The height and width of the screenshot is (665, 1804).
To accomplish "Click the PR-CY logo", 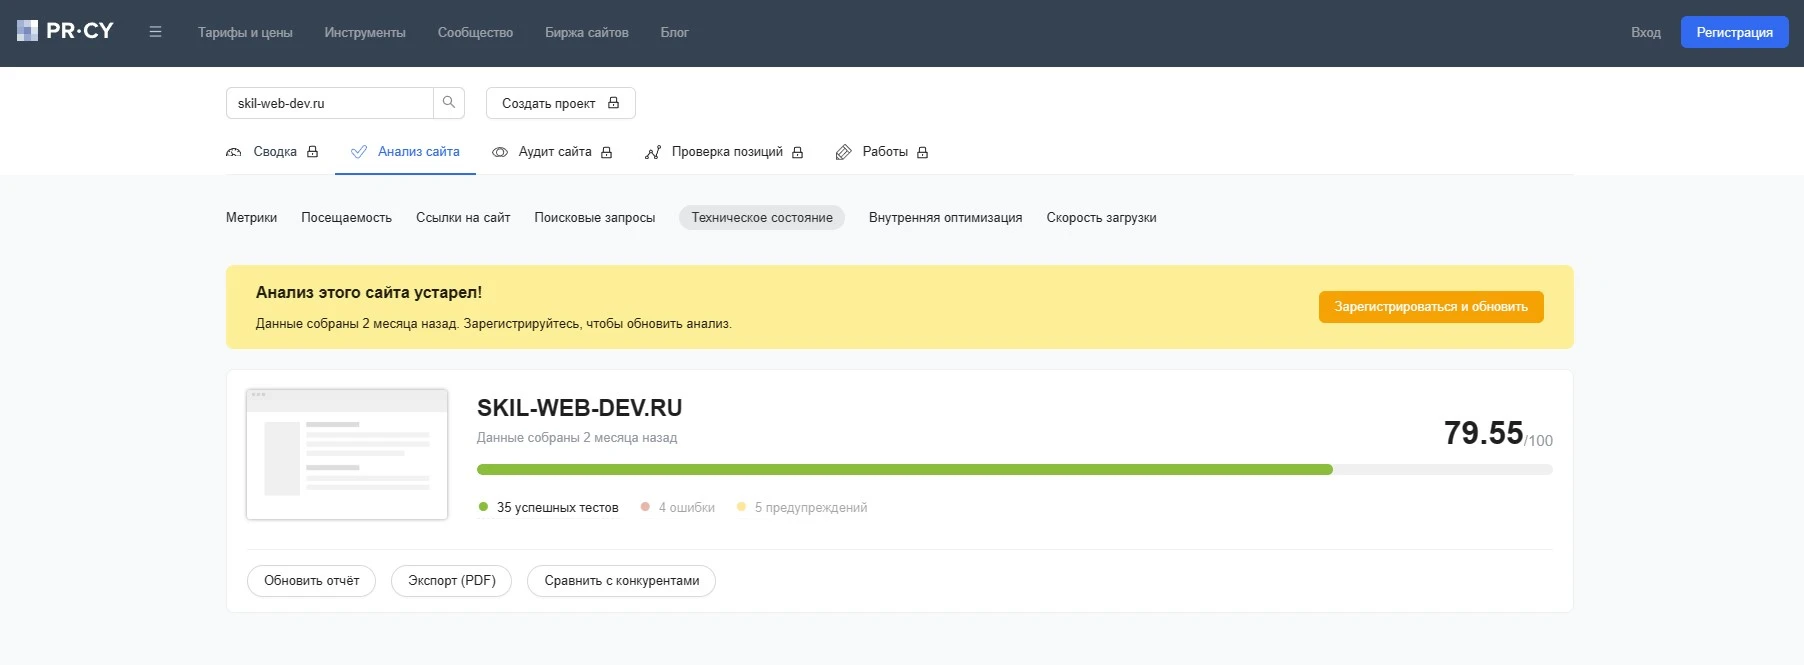I will coord(65,31).
